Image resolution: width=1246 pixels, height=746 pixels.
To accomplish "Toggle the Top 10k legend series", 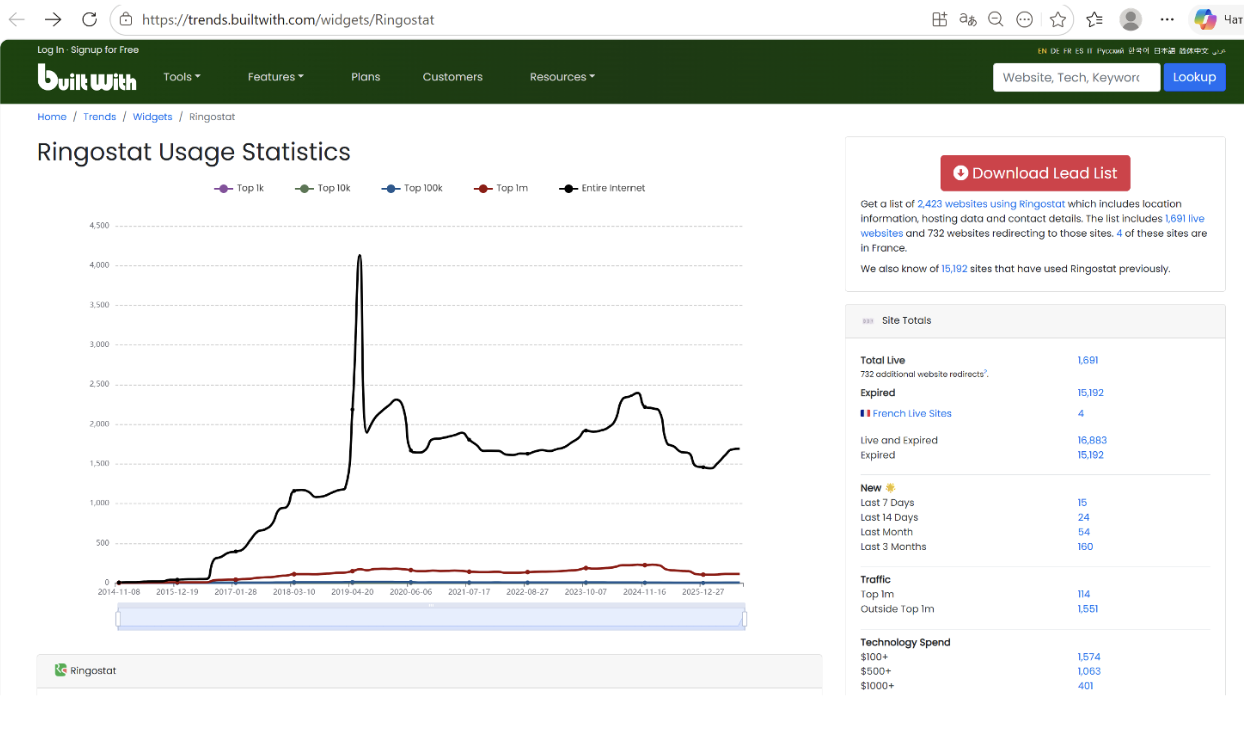I will click(x=323, y=188).
